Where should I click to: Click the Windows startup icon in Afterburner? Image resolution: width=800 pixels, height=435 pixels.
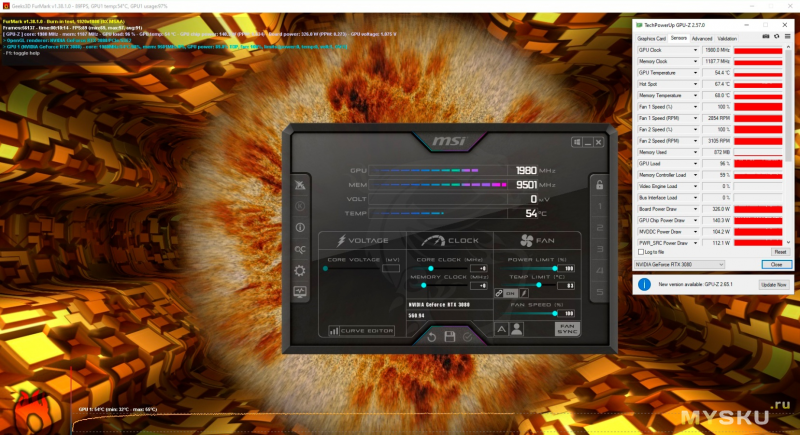577,142
